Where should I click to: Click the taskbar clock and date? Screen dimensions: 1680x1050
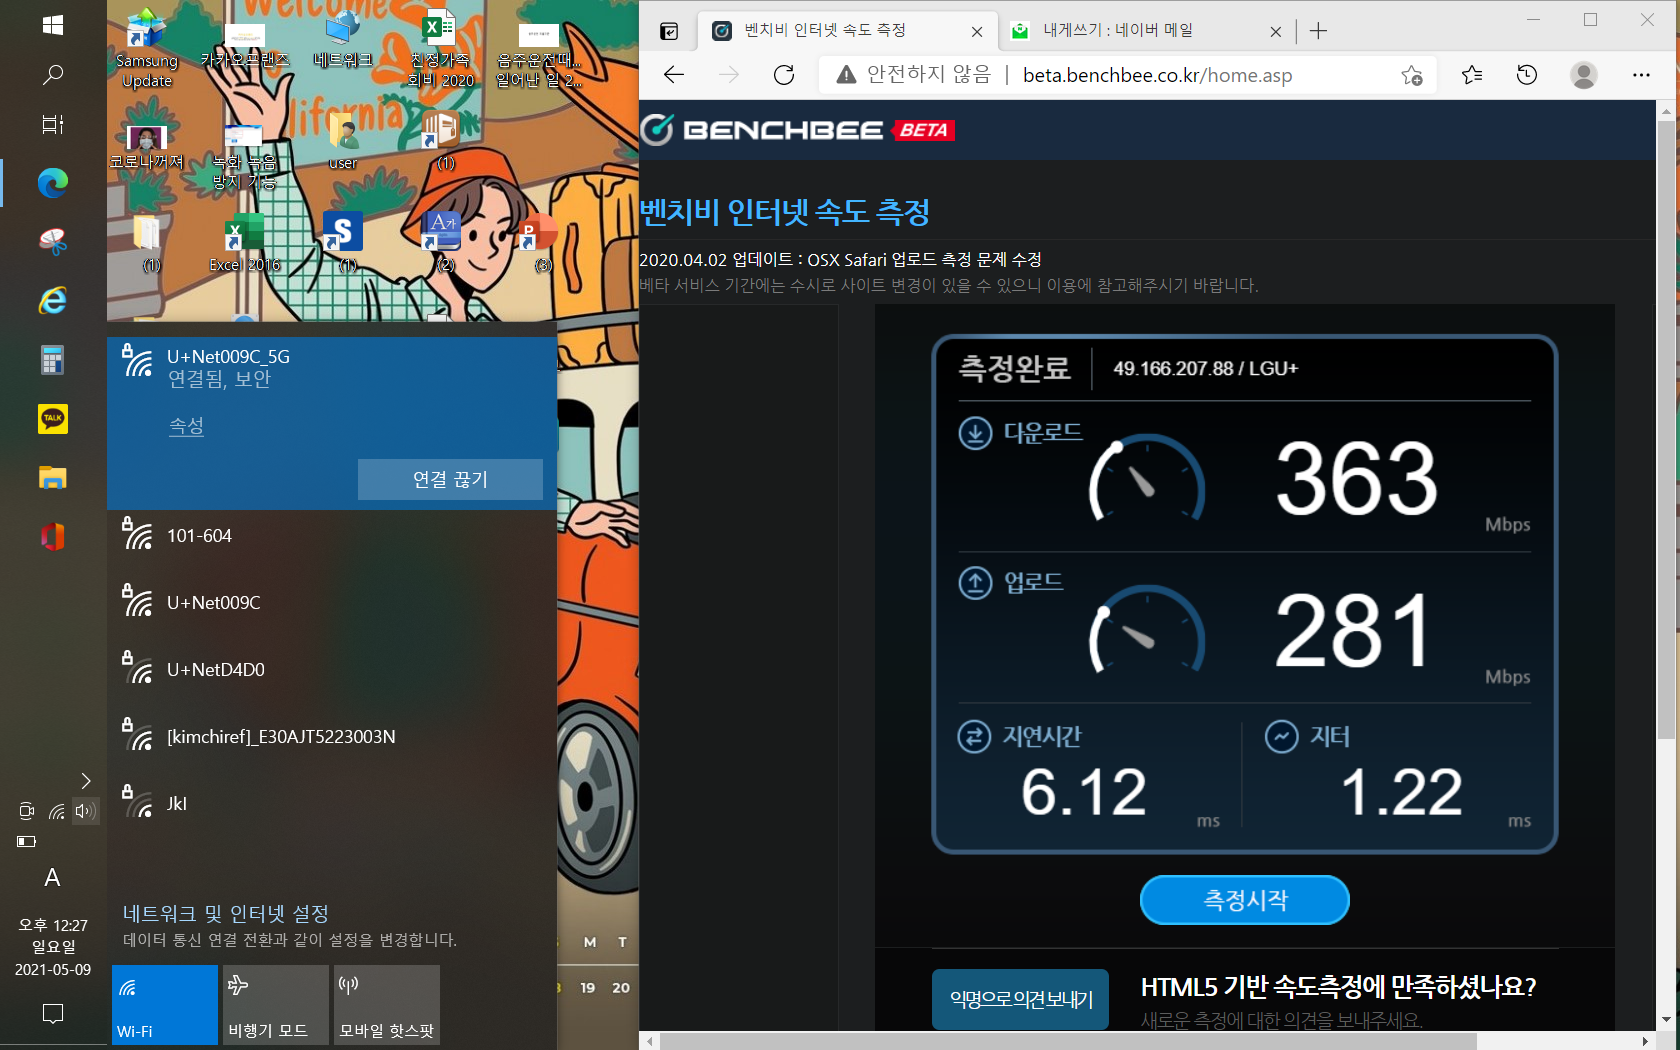[x=53, y=947]
